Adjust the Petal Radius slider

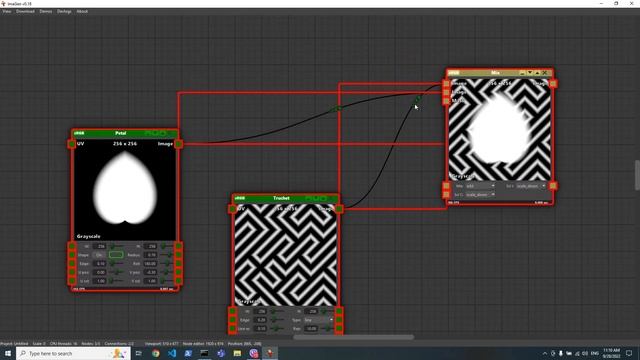tap(166, 255)
